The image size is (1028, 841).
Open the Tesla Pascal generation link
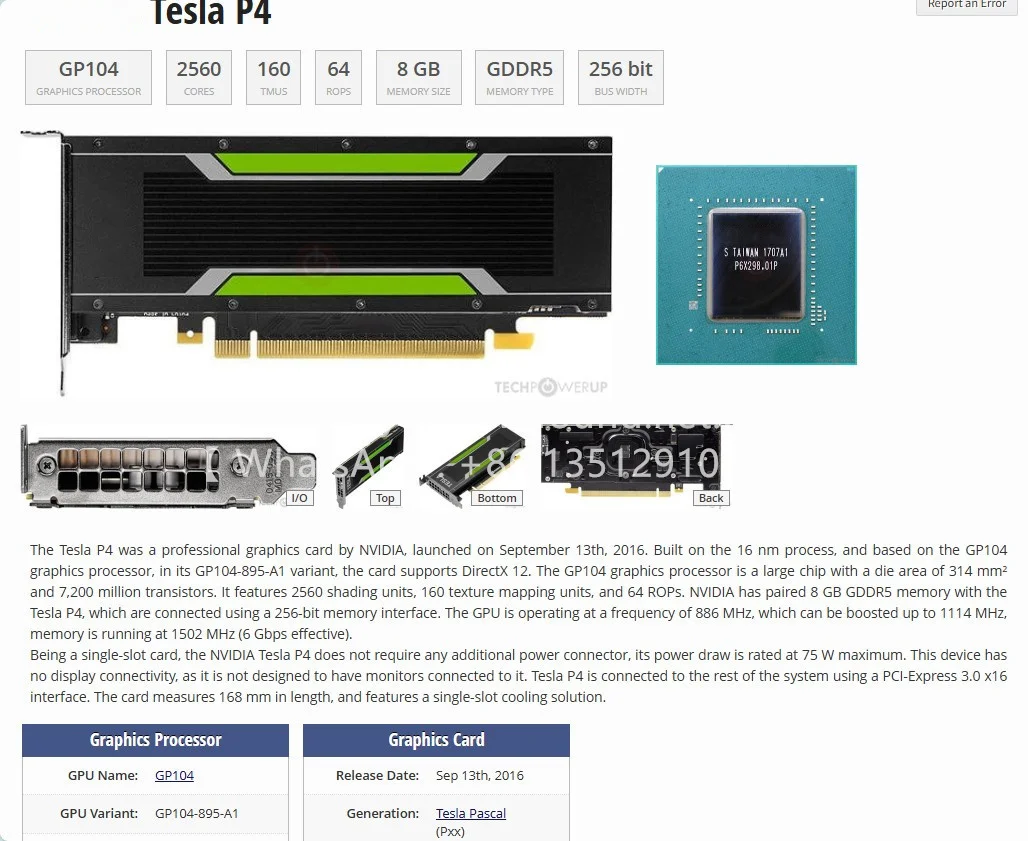471,813
